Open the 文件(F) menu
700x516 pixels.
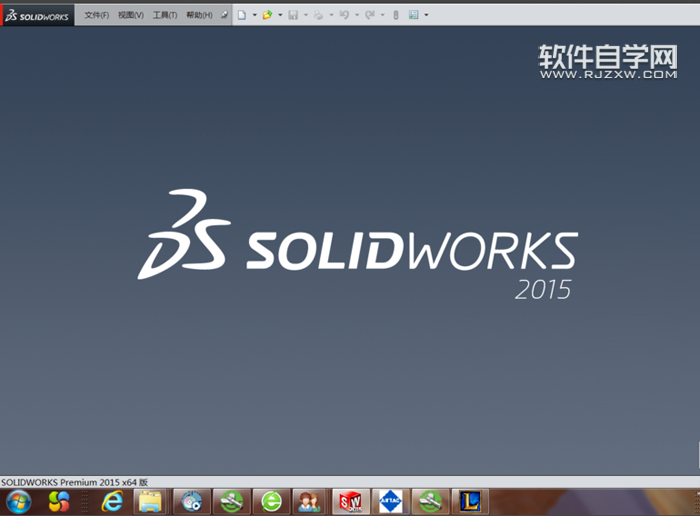click(97, 16)
